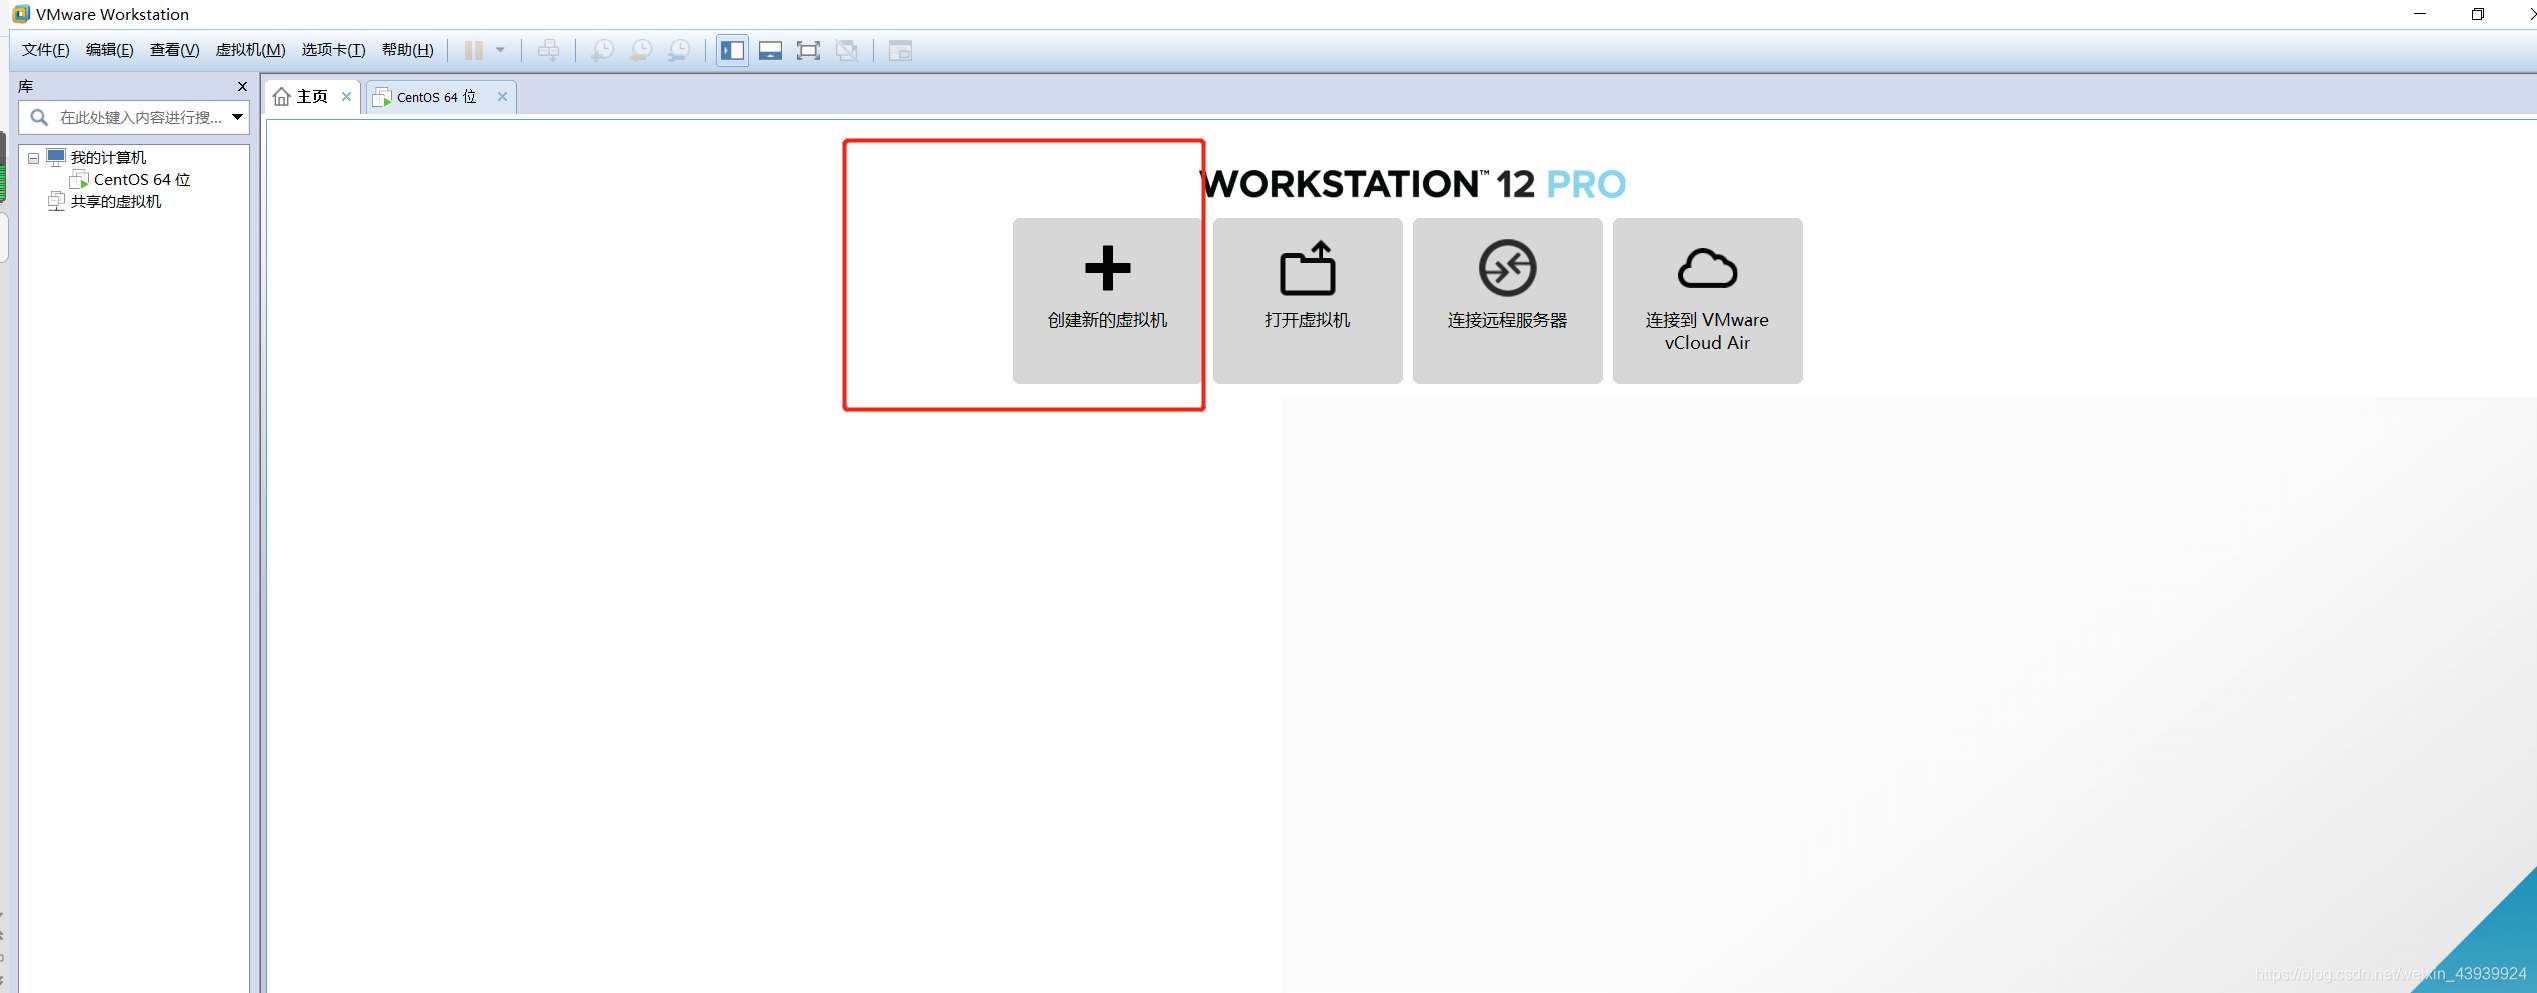This screenshot has width=2537, height=993.
Task: Click the console view icon at toolbar end
Action: [x=900, y=50]
